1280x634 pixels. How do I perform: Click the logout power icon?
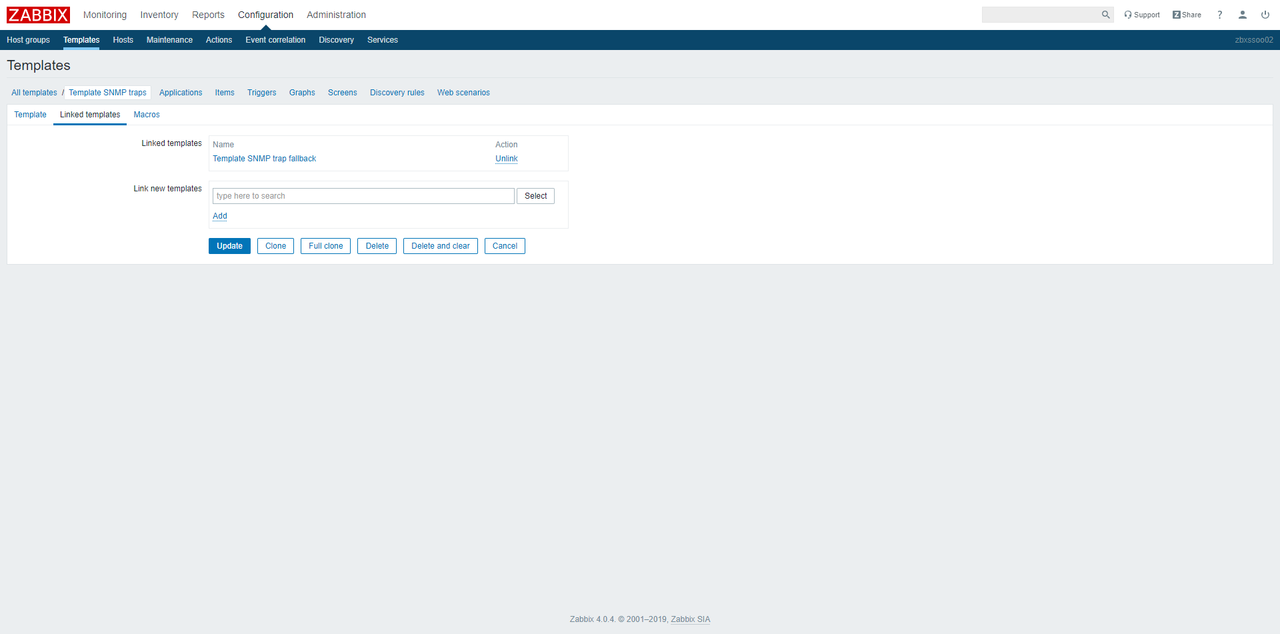pos(1265,15)
